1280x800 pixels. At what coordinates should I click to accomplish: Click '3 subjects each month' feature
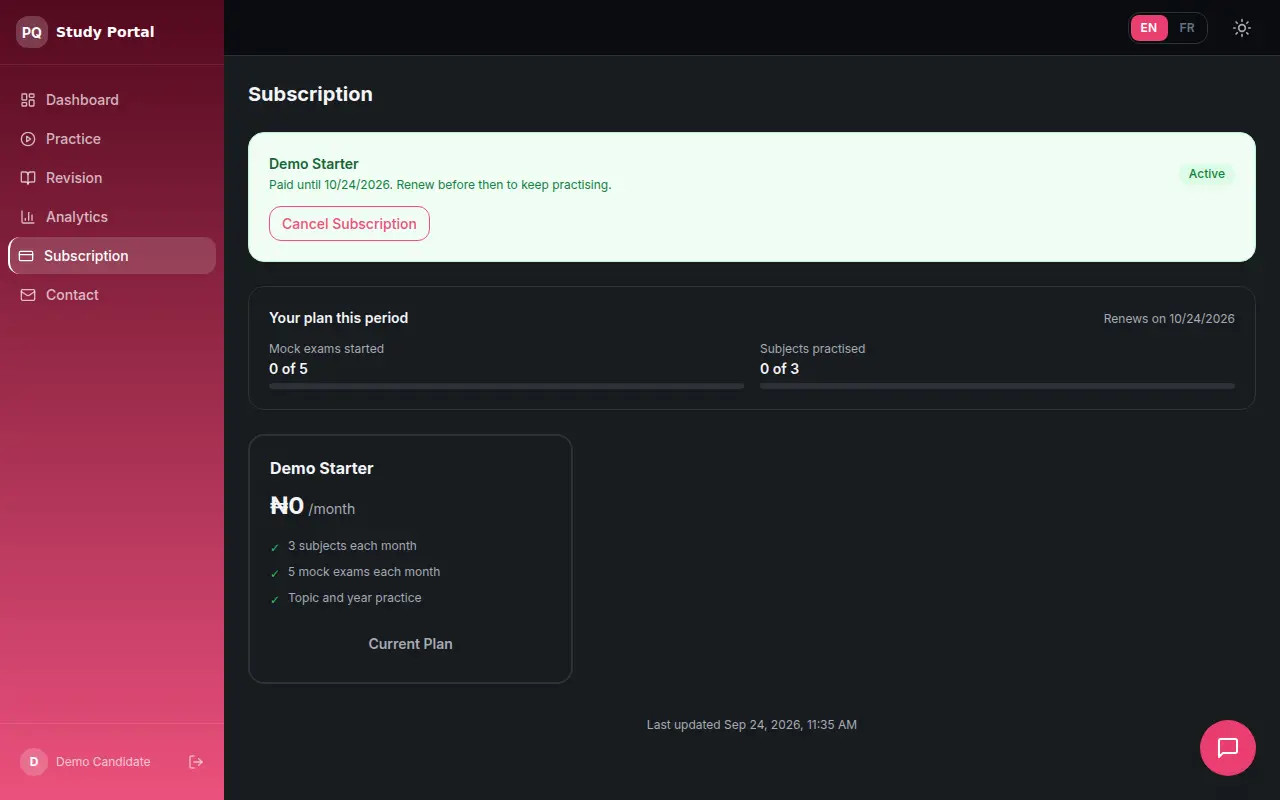(352, 546)
